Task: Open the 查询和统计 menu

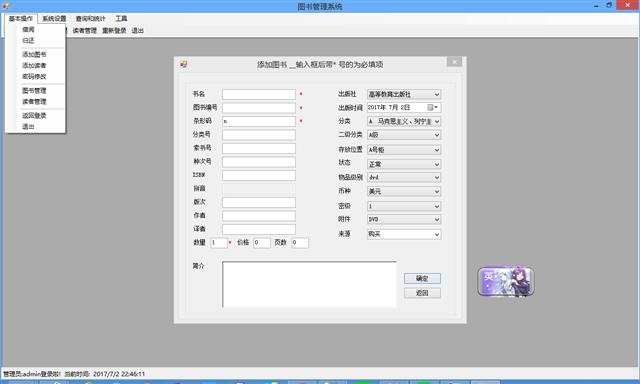Action: pos(90,19)
